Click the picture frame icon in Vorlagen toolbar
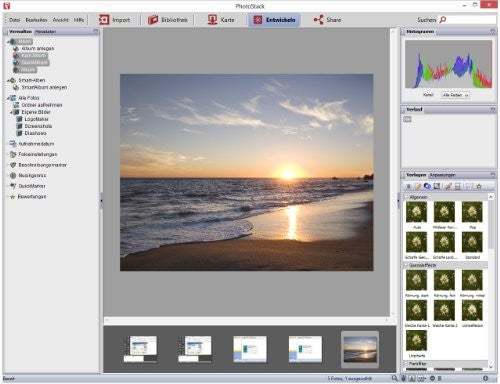Viewport: 500px width, 384px height. click(x=437, y=186)
